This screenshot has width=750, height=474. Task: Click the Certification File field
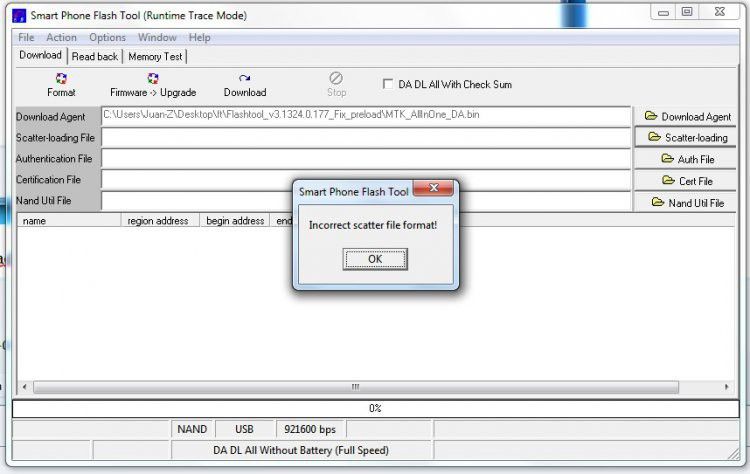coord(366,180)
